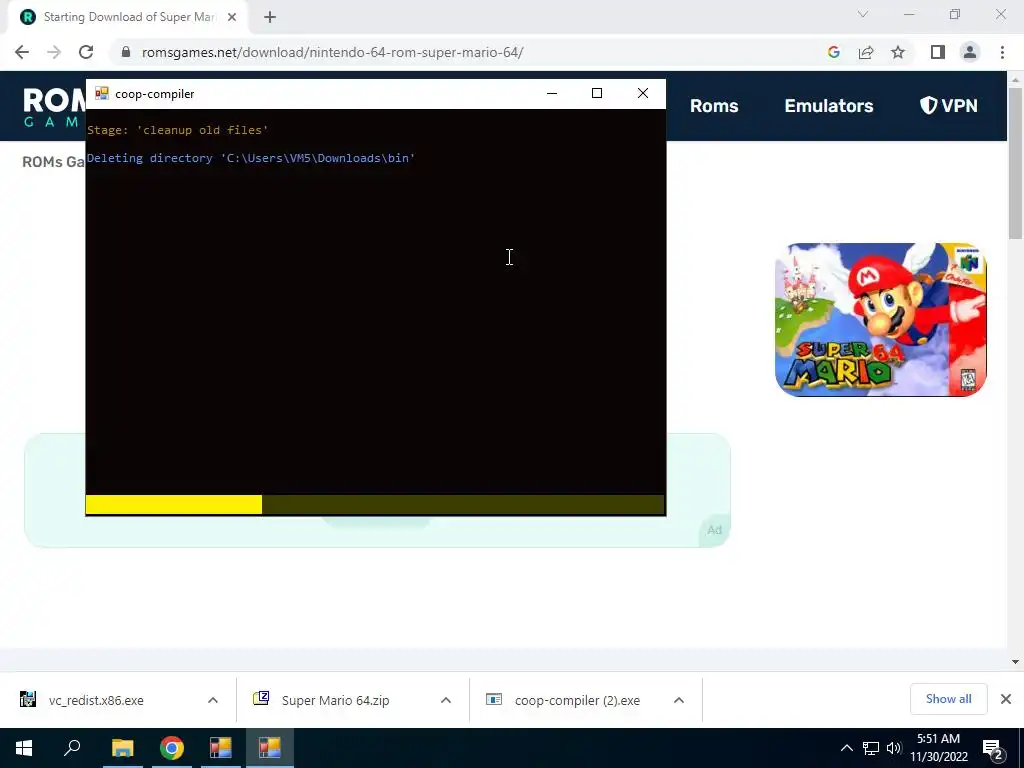
Task: Open vc_redist.x86.exe download item
Action: point(96,700)
